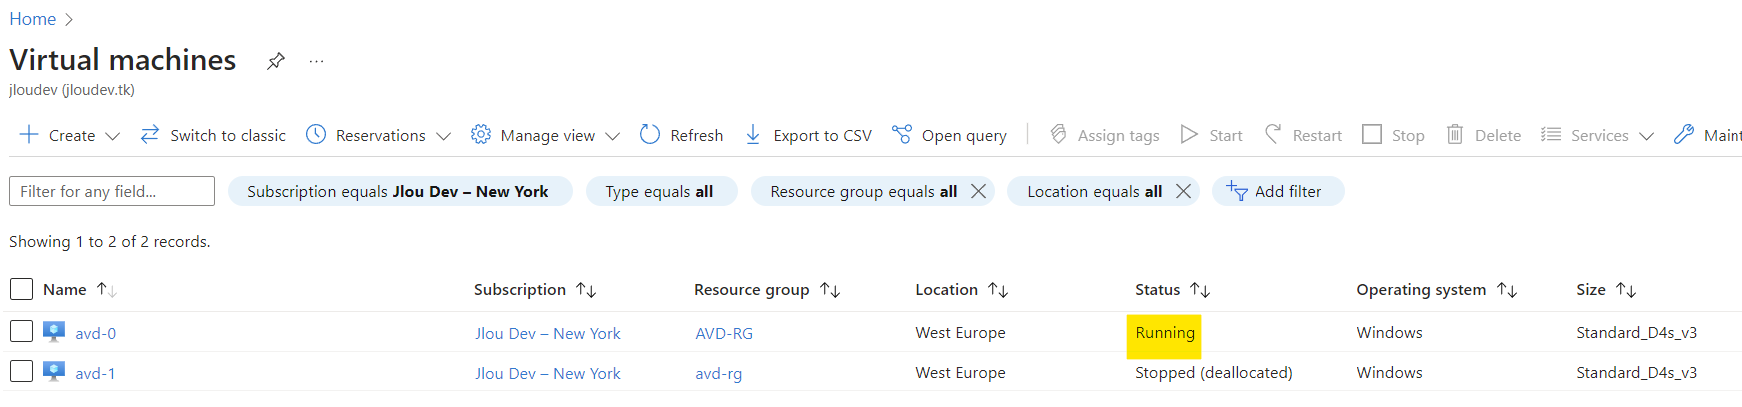Click the Open query graph icon

pyautogui.click(x=902, y=134)
